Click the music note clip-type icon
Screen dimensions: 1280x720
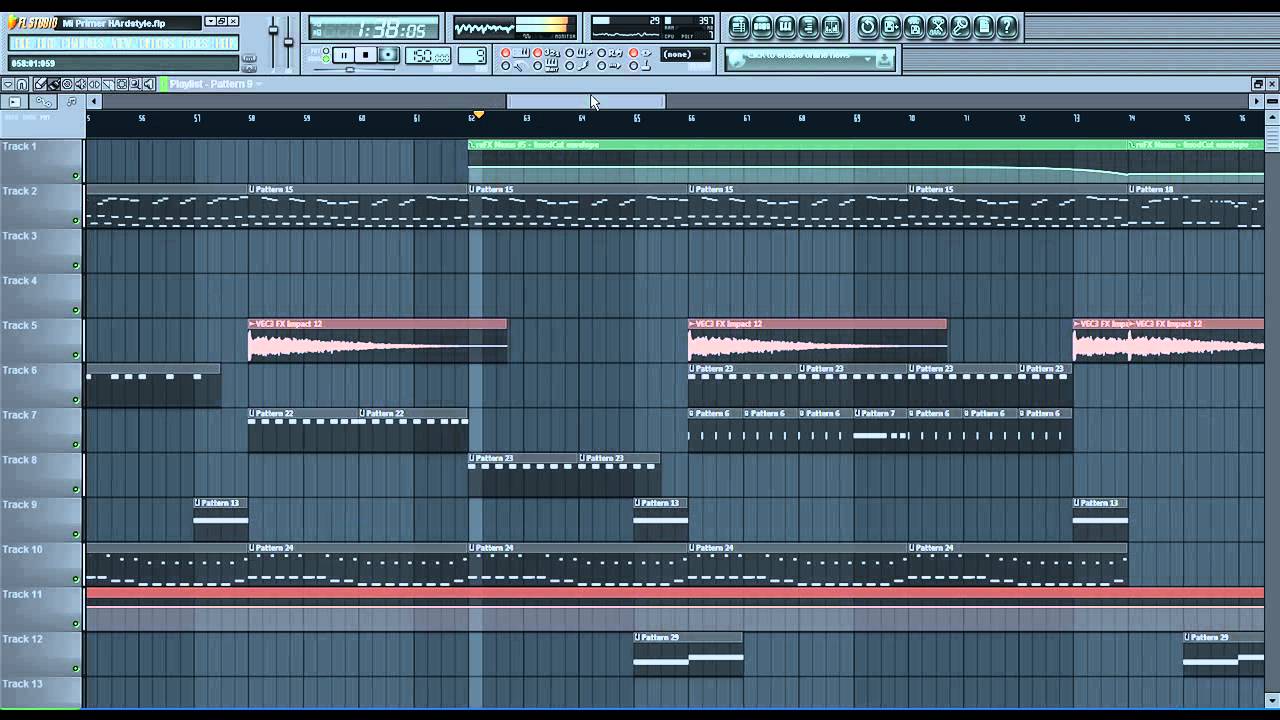click(x=71, y=102)
